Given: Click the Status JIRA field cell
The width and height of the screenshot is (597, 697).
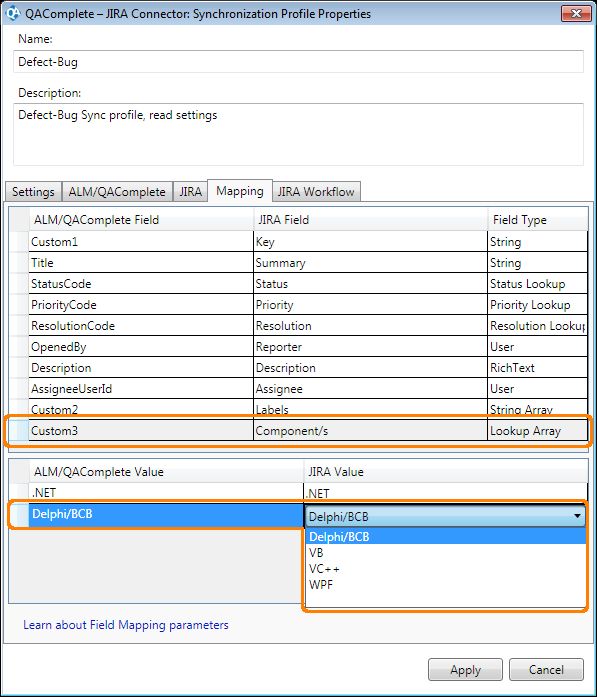Looking at the screenshot, I should point(371,284).
